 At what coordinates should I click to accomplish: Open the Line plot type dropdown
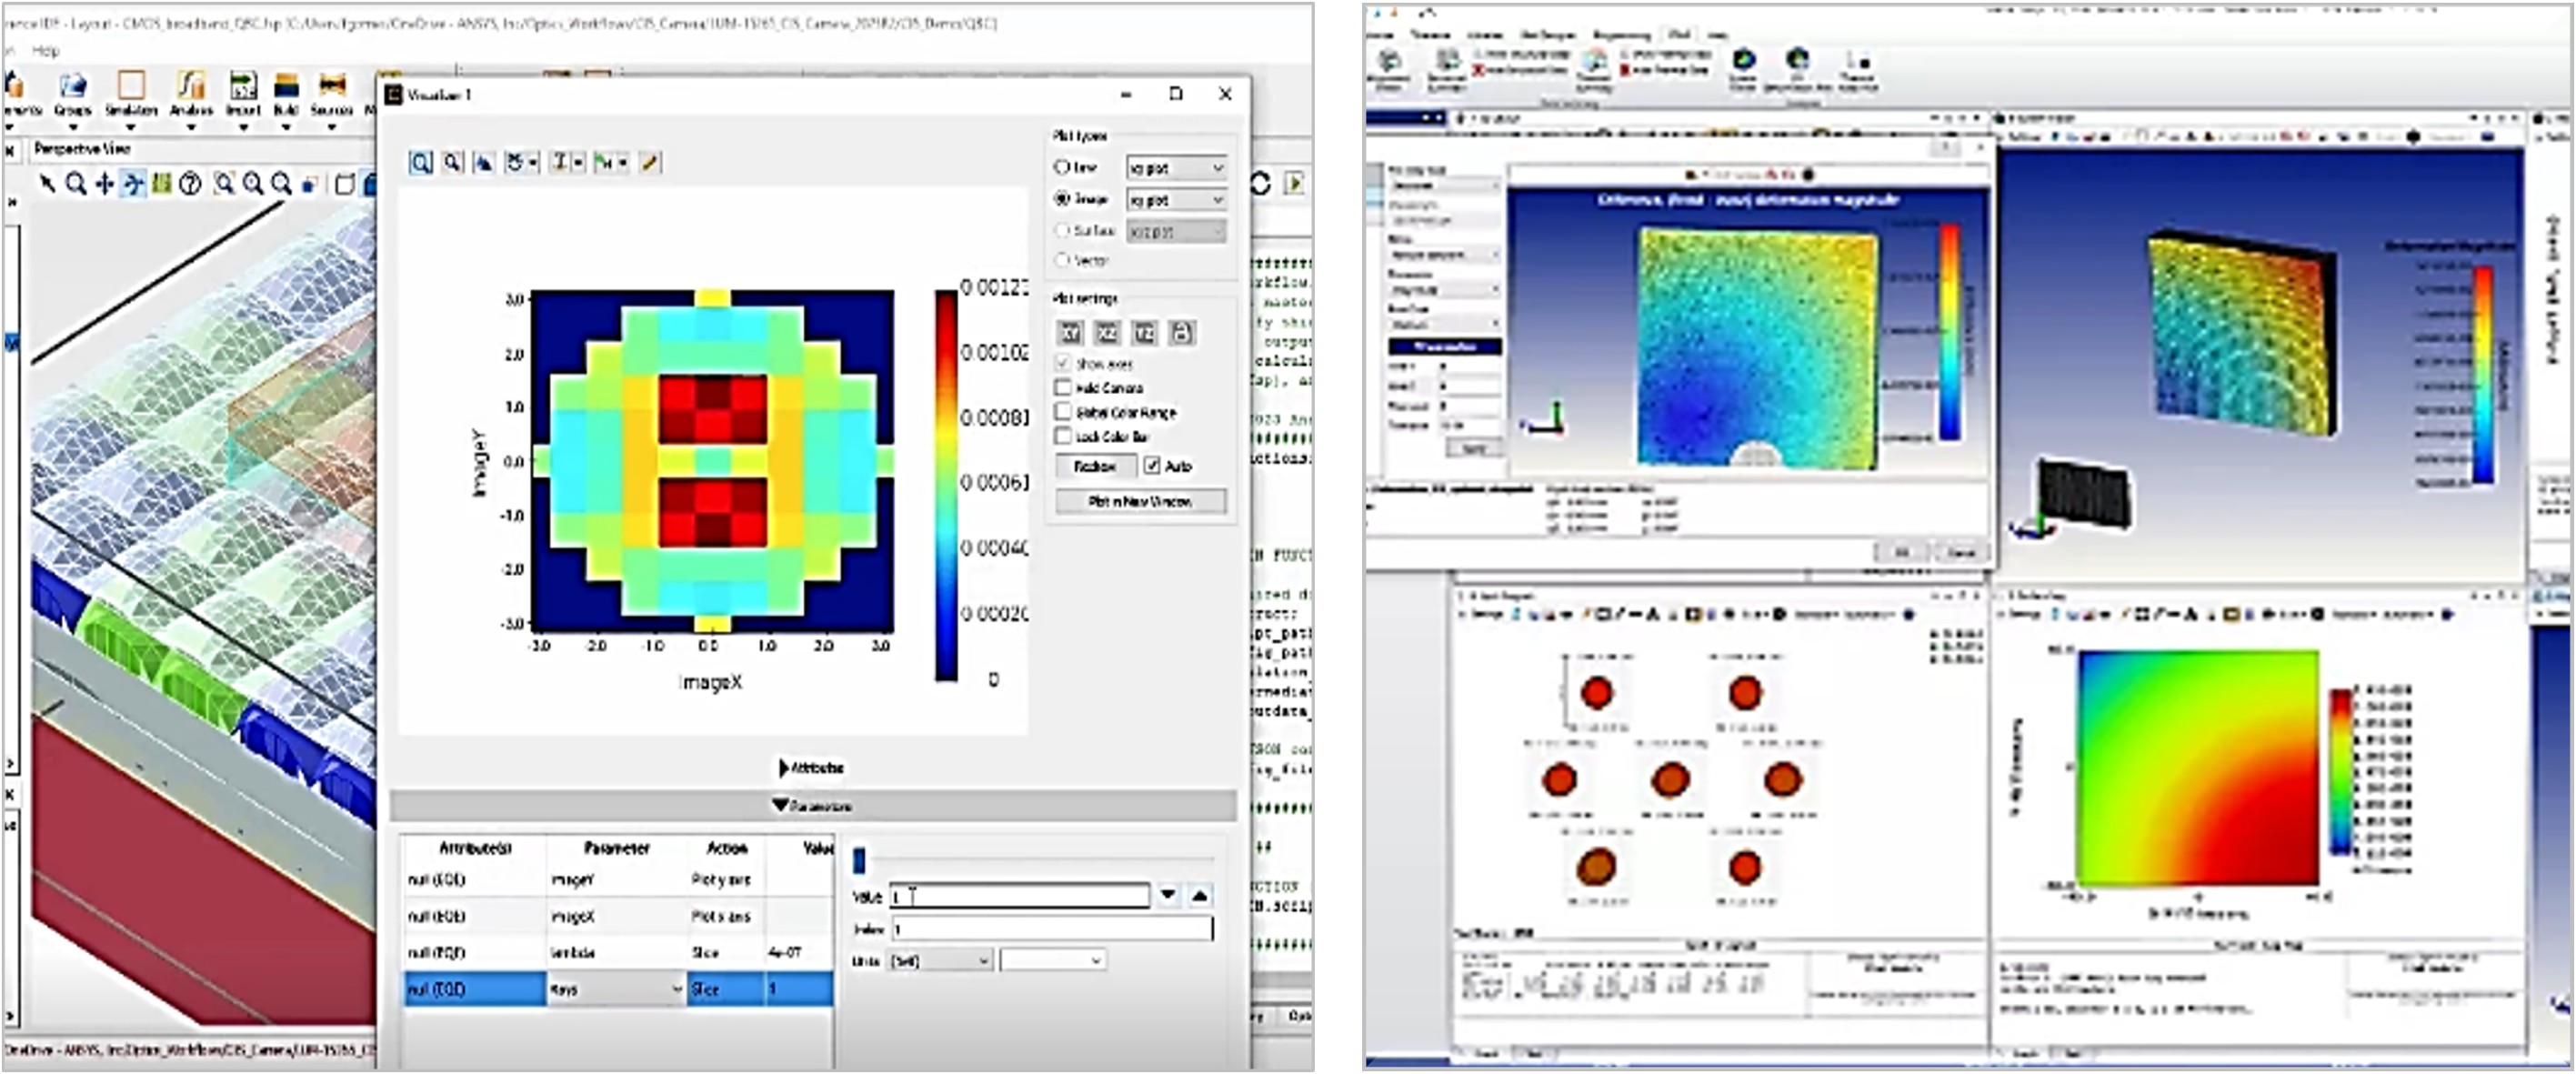click(1176, 167)
